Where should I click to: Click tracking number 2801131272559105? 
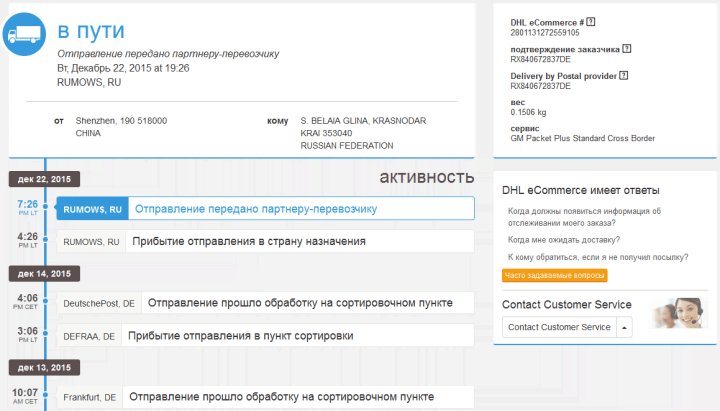pyautogui.click(x=545, y=33)
